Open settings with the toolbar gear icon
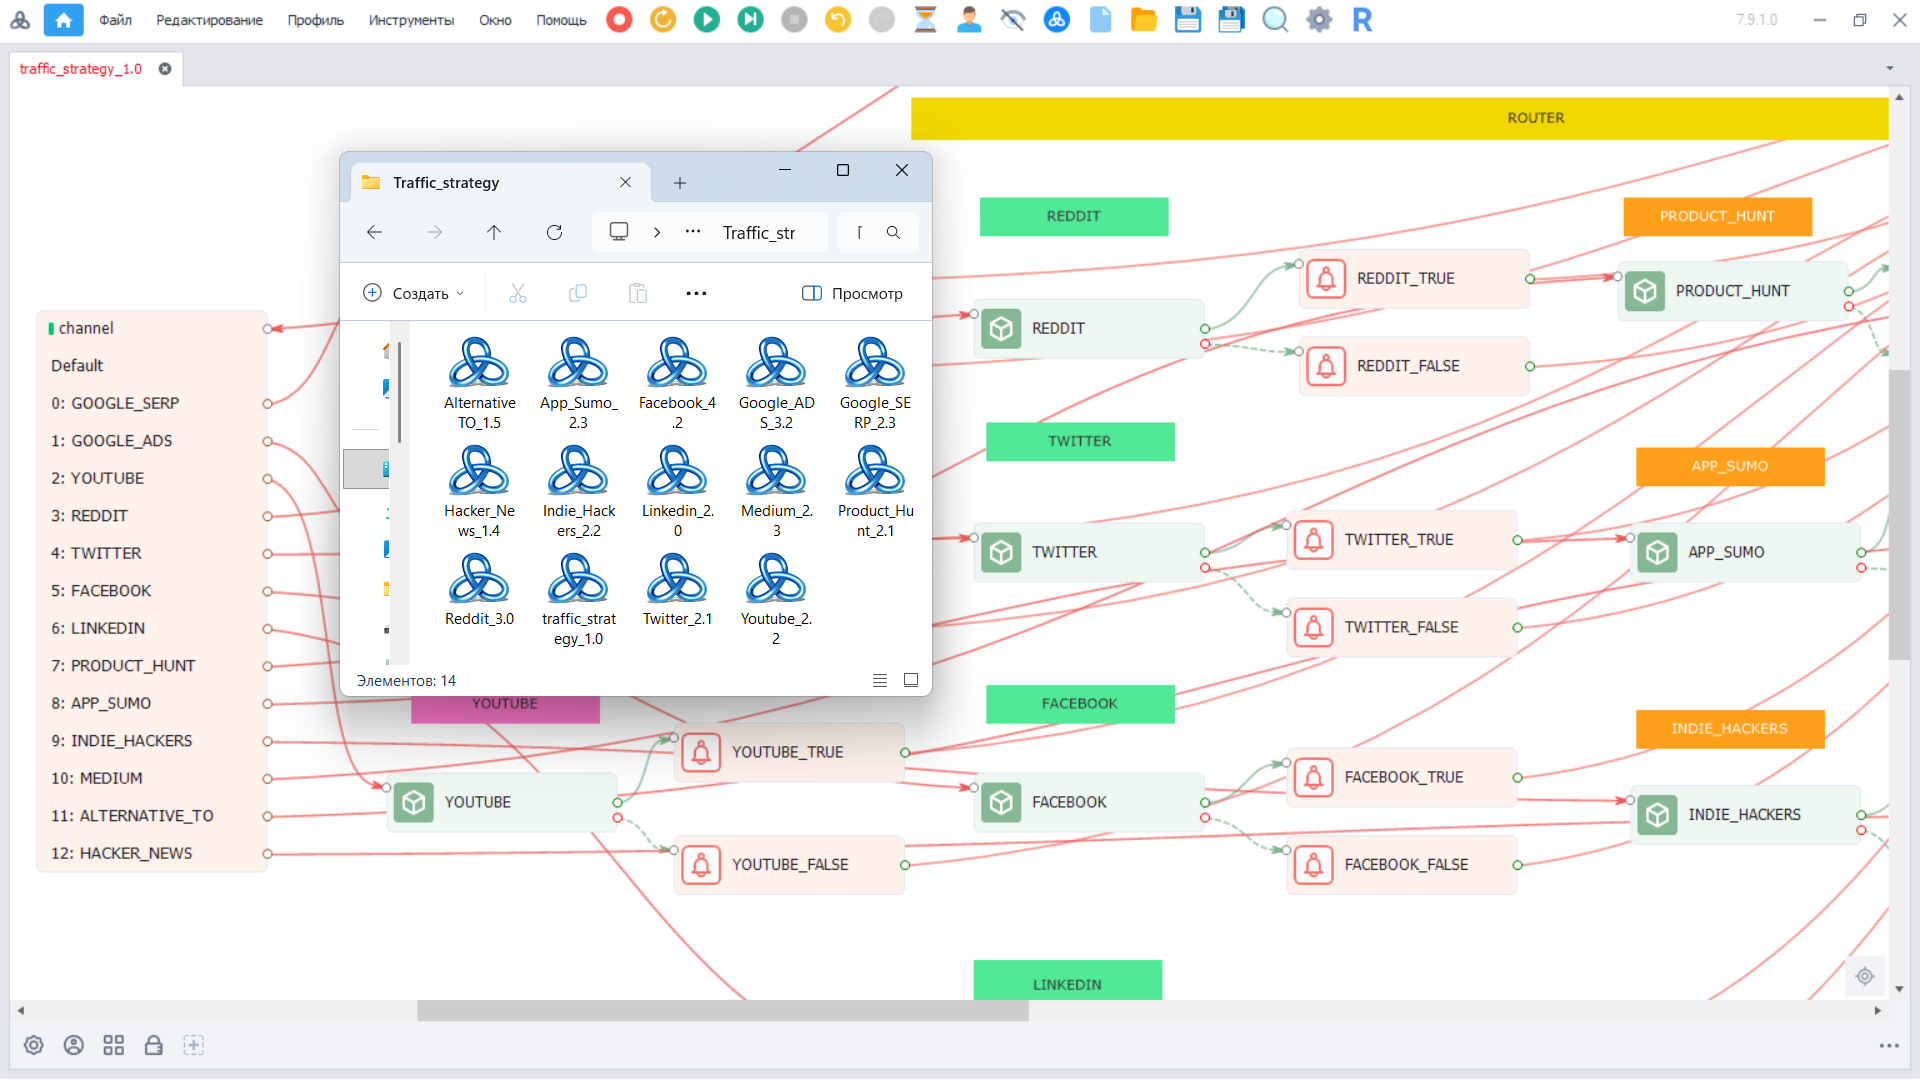The height and width of the screenshot is (1080, 1920). pos(1319,20)
